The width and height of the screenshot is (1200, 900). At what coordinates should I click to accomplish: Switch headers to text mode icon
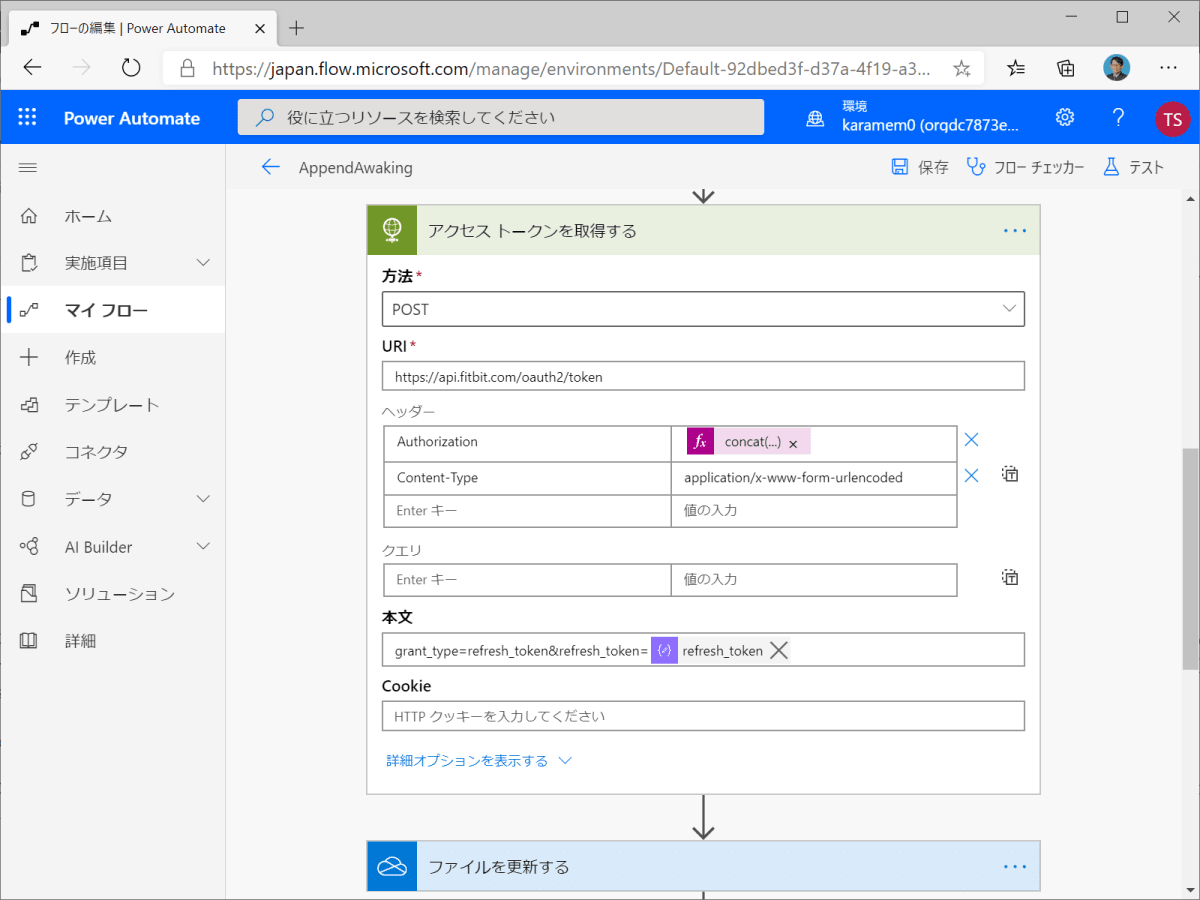(x=1010, y=474)
